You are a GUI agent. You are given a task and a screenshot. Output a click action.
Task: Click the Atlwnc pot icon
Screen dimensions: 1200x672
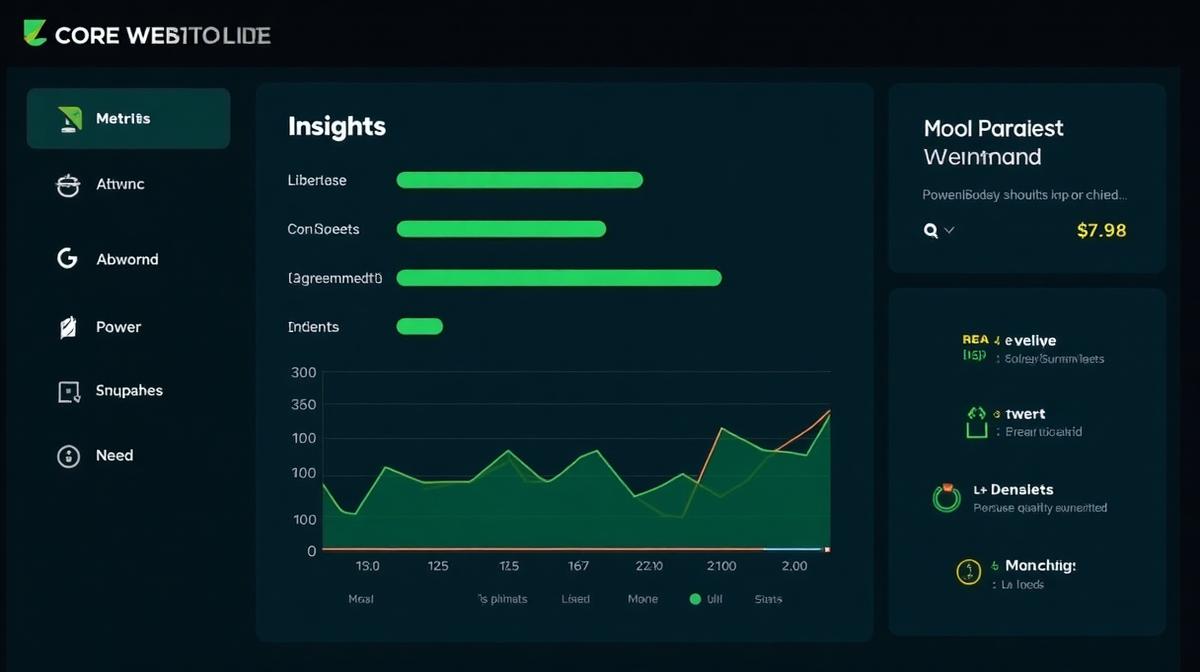[67, 184]
